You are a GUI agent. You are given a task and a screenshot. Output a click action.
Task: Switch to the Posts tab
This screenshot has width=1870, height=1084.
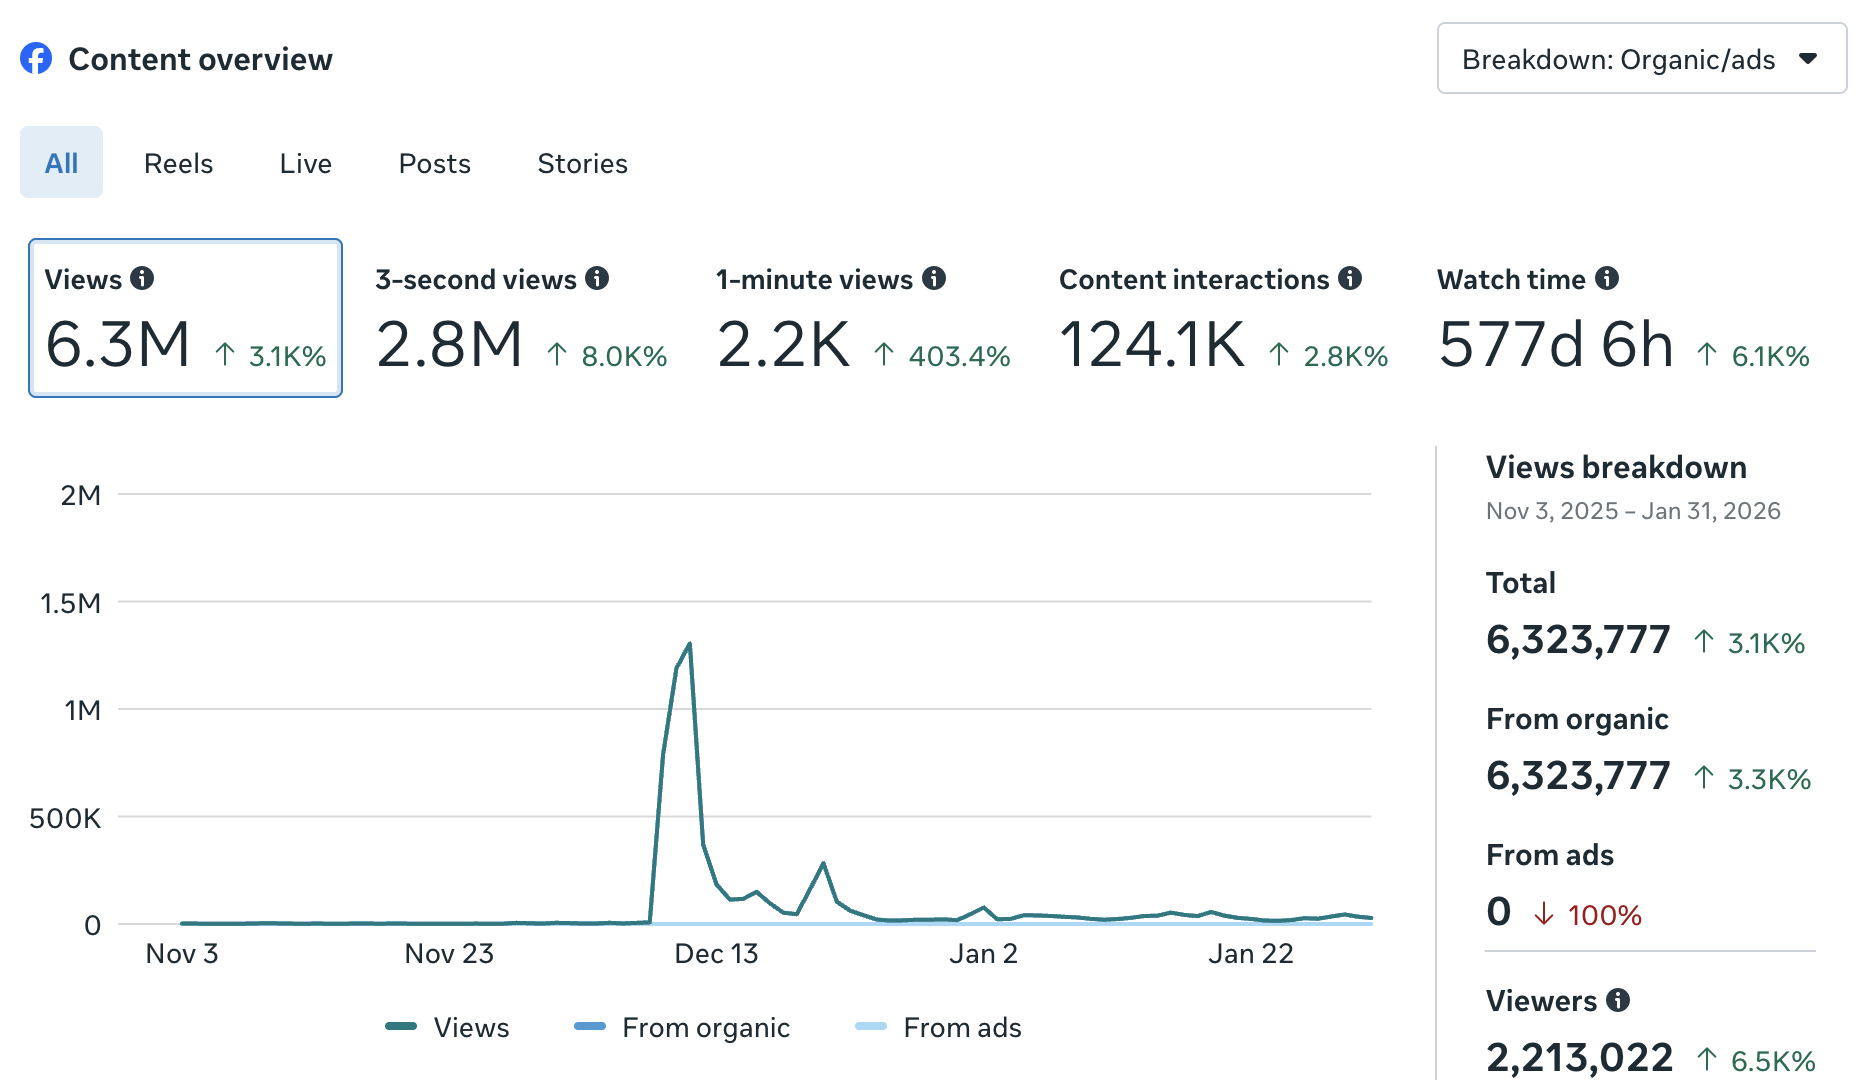pyautogui.click(x=434, y=163)
